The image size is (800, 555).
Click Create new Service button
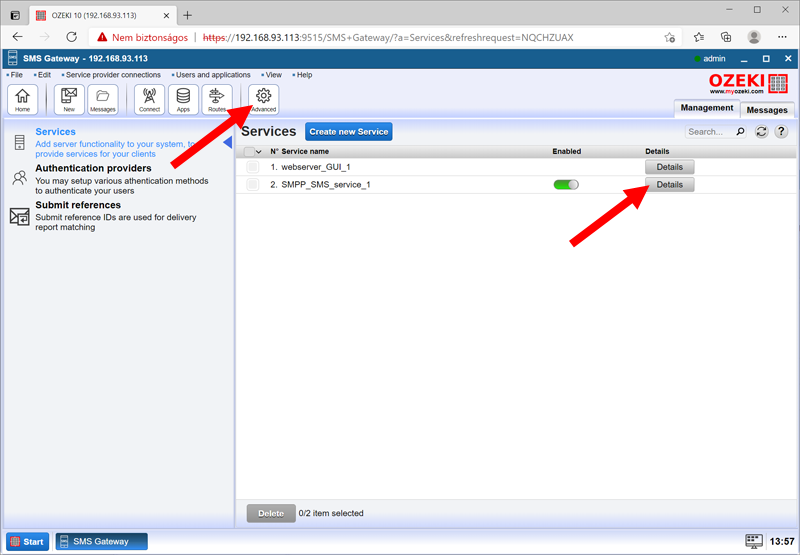348,132
